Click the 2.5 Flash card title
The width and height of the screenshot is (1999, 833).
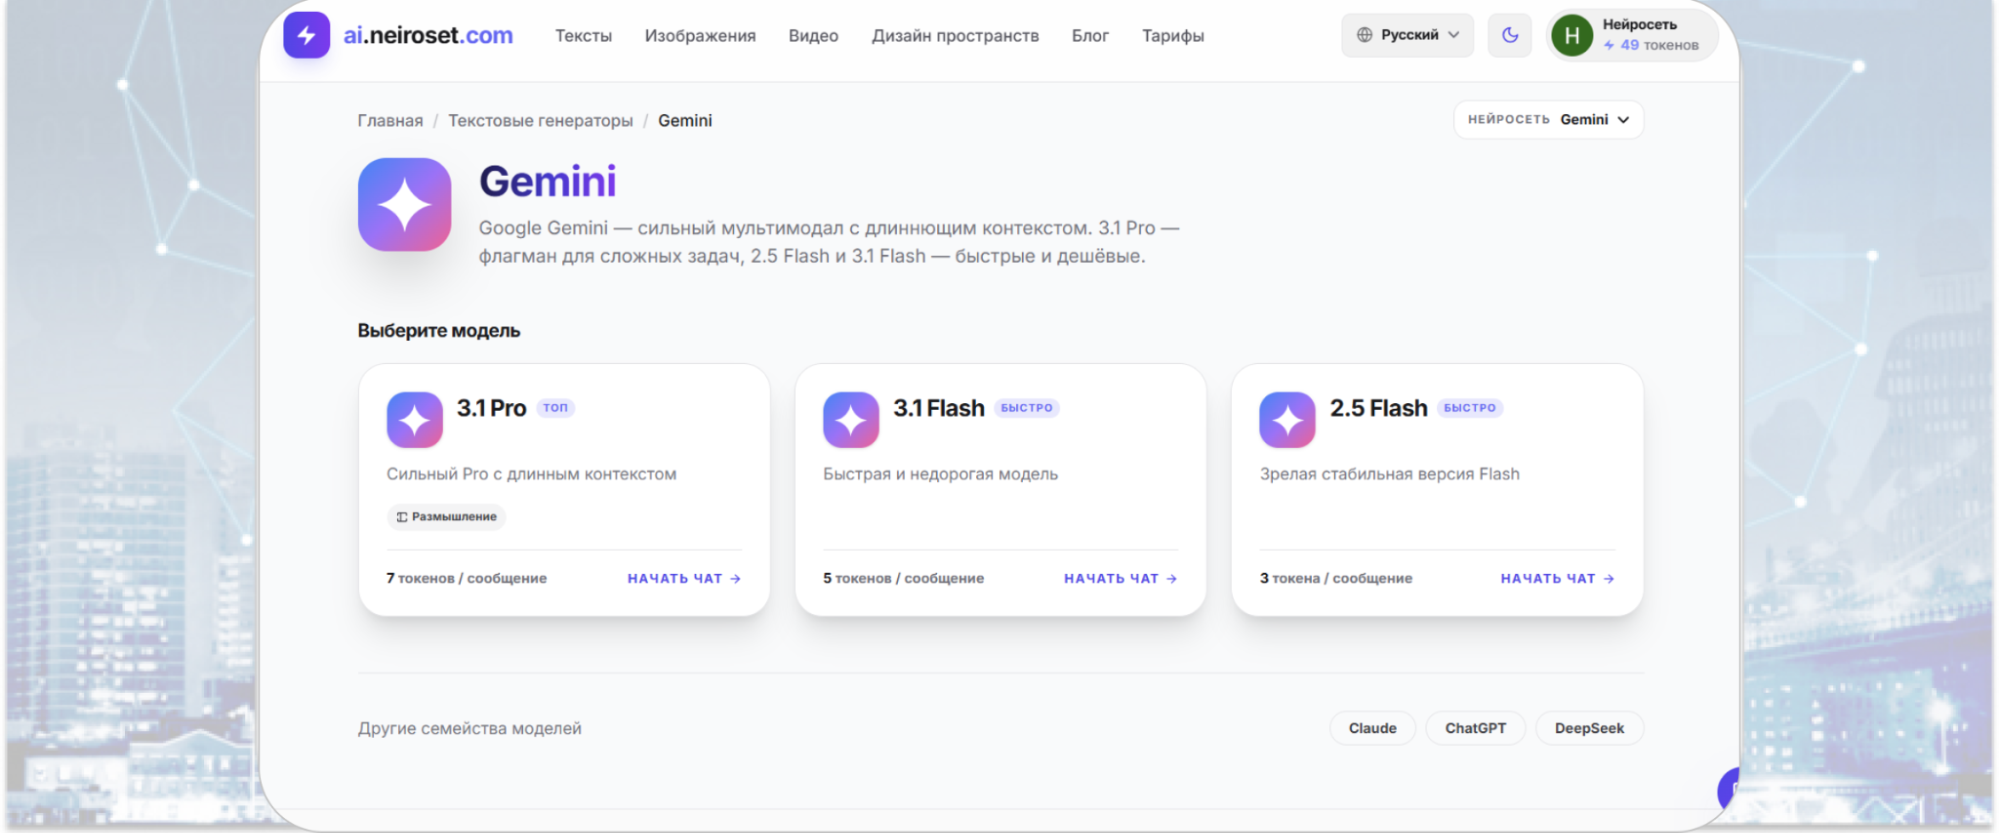(x=1378, y=408)
